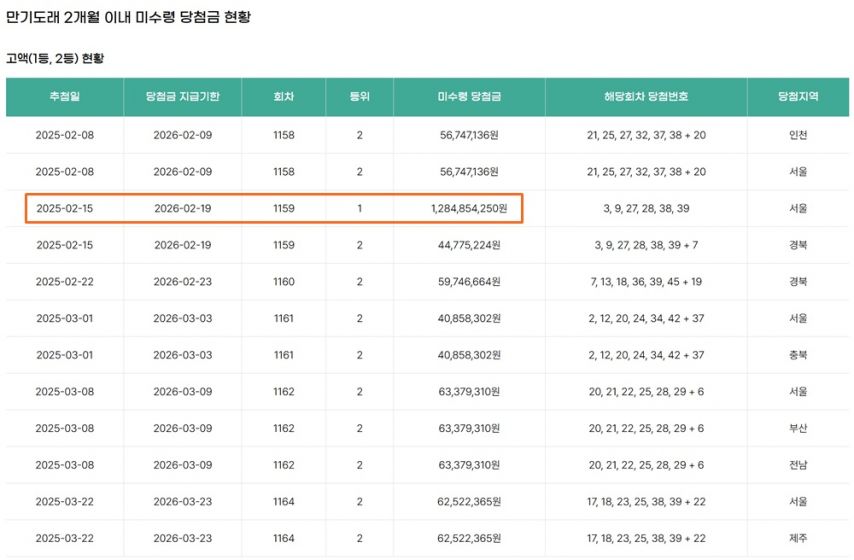The height and width of the screenshot is (560, 854).
Task: Click the 해당회차 당첨번호 column header
Action: 646,97
